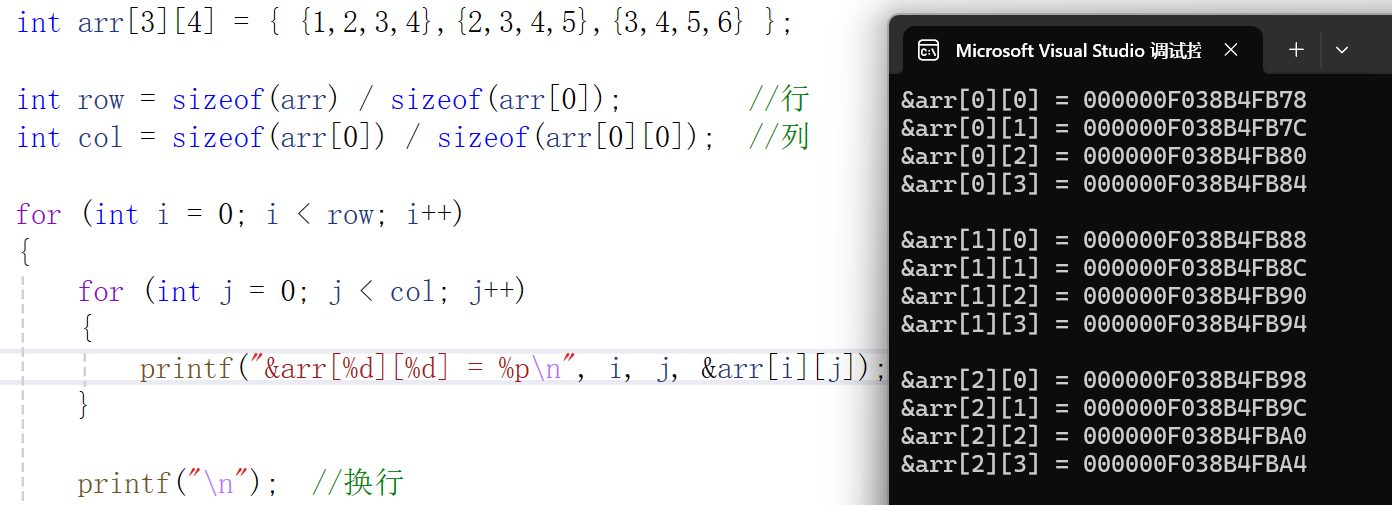
Task: Close the Microsoft Visual Studio console tab
Action: click(1231, 50)
